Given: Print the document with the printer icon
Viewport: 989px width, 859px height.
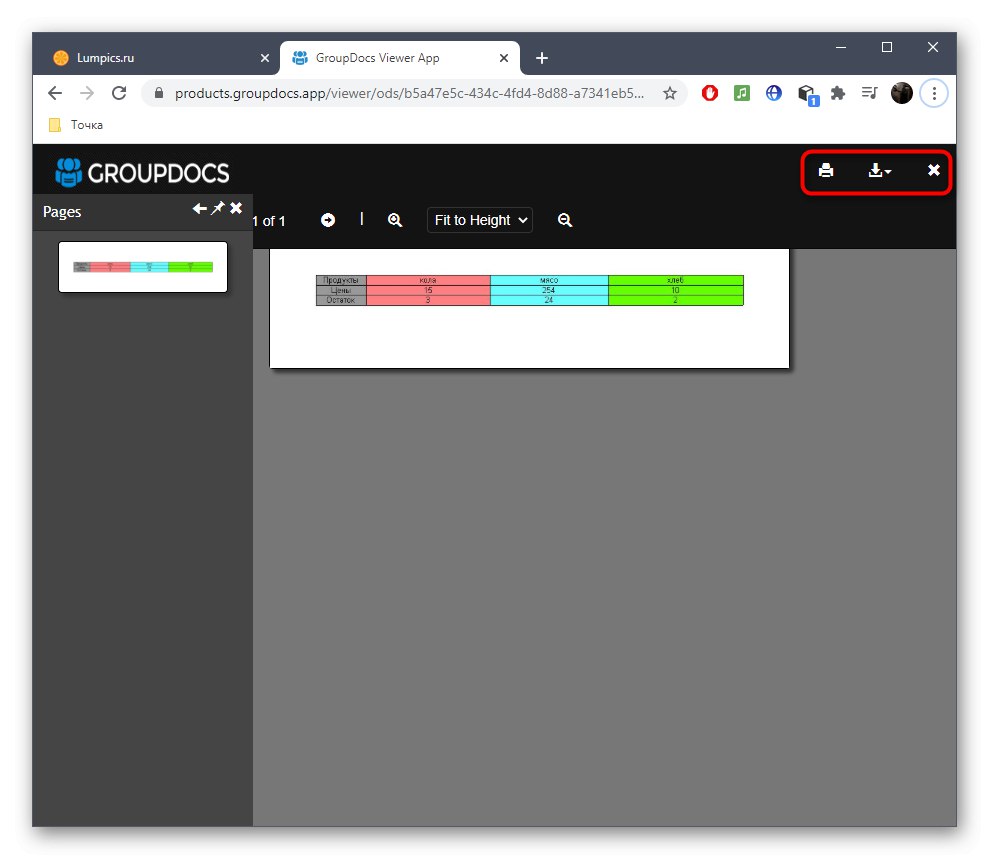Looking at the screenshot, I should (x=826, y=170).
